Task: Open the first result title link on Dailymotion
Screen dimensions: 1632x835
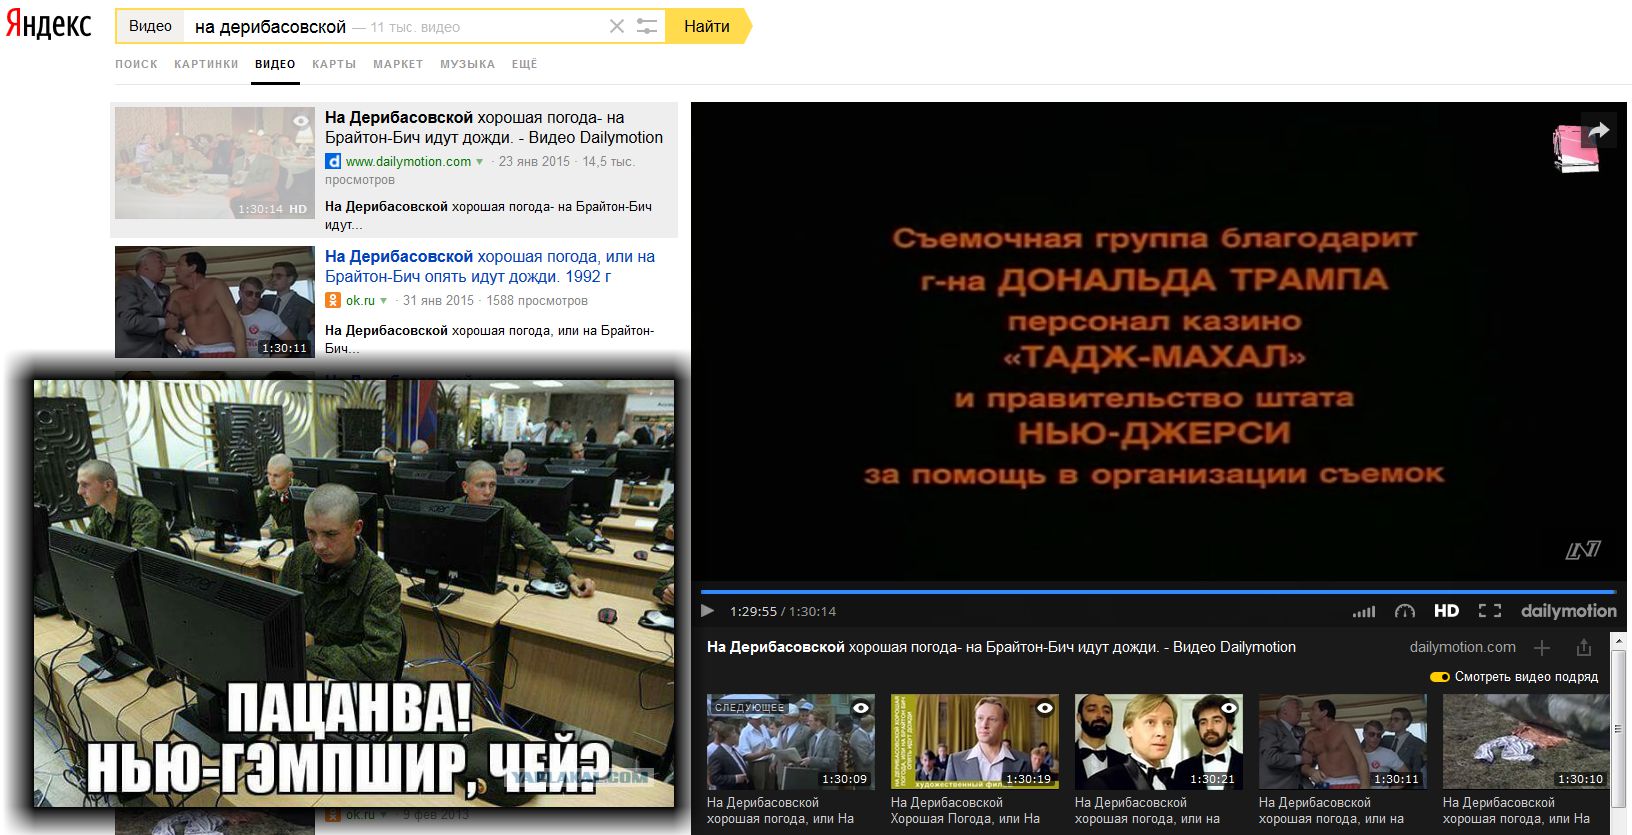Action: click(x=494, y=128)
